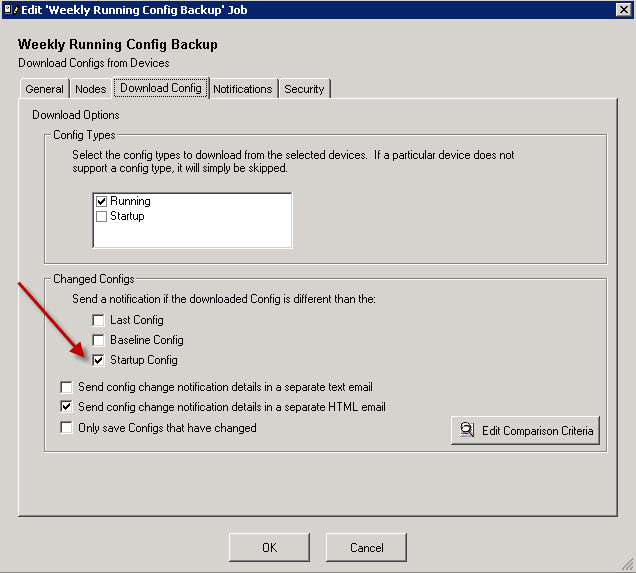Go to the Security tab

click(x=304, y=89)
